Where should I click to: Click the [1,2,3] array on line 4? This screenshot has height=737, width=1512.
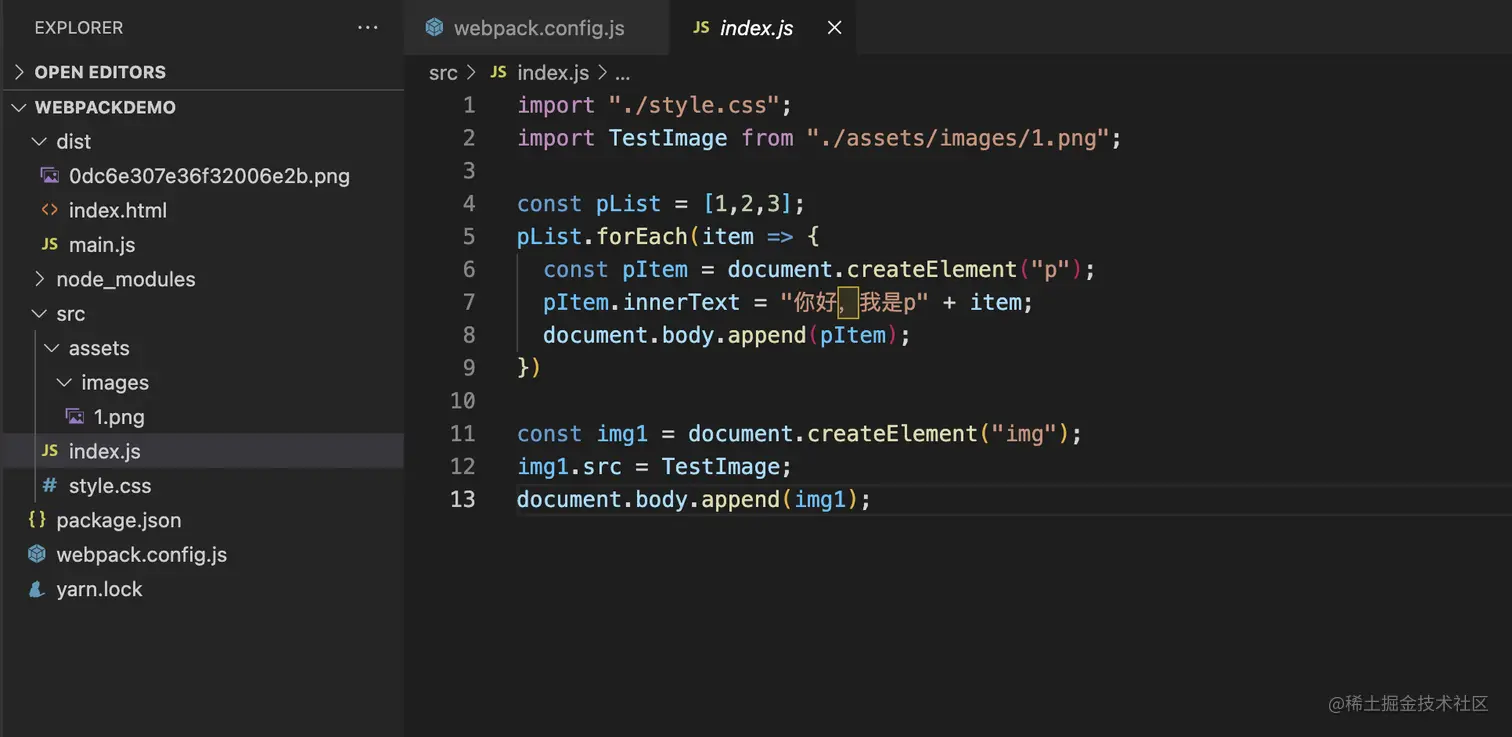coord(747,204)
